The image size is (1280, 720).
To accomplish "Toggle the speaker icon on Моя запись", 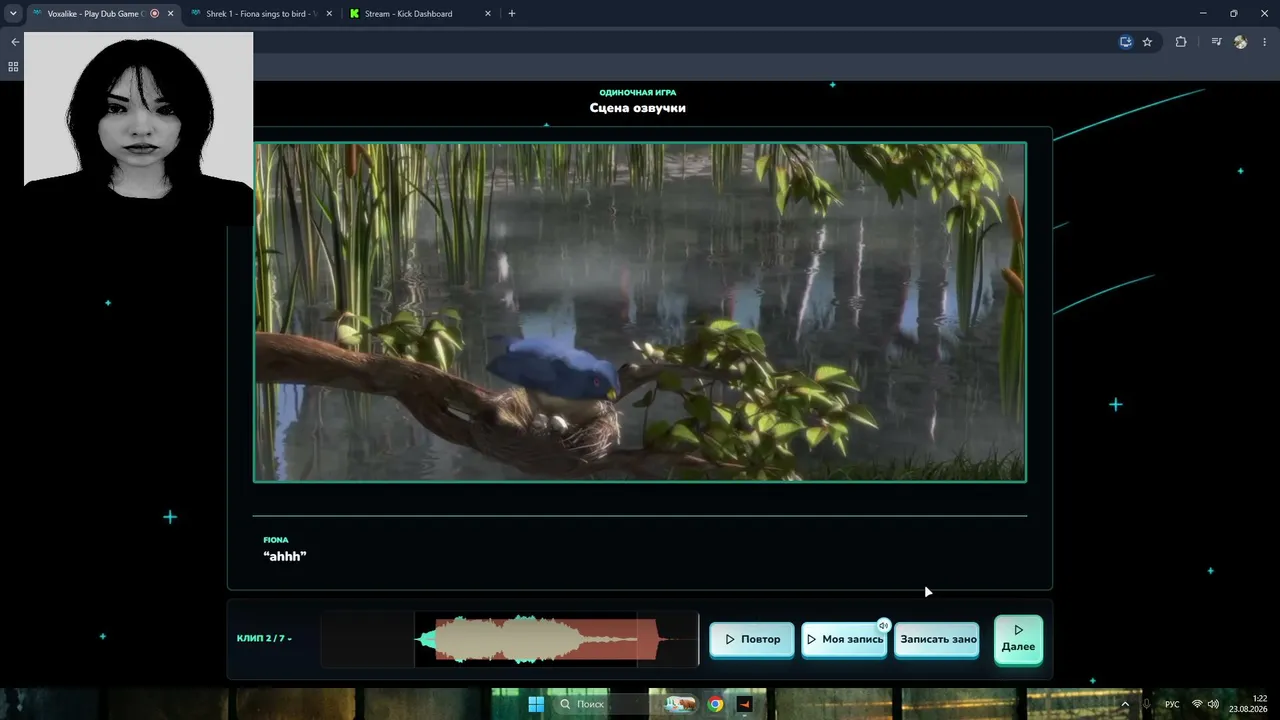I will (x=883, y=625).
